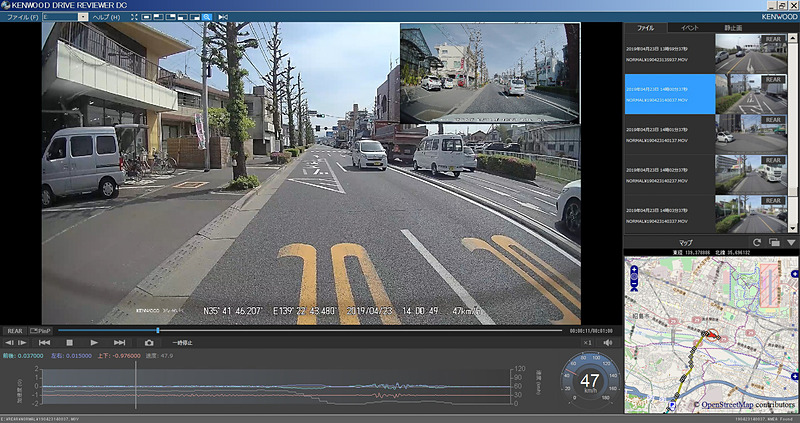800x423 pixels.
Task: Click the main front camera video
Action: coord(311,173)
